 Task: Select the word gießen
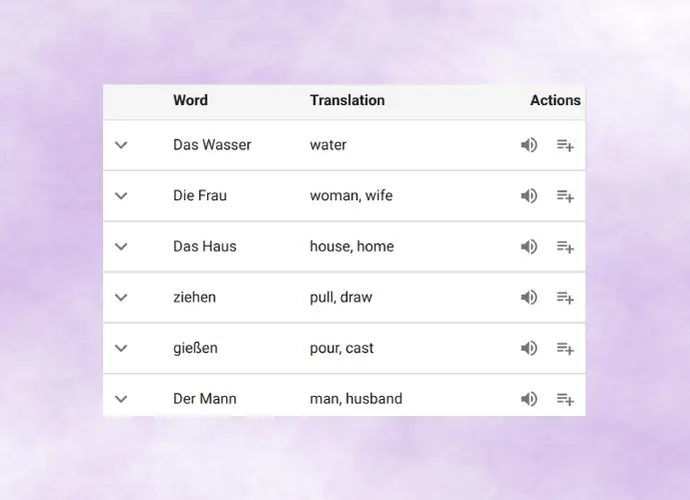tap(195, 348)
